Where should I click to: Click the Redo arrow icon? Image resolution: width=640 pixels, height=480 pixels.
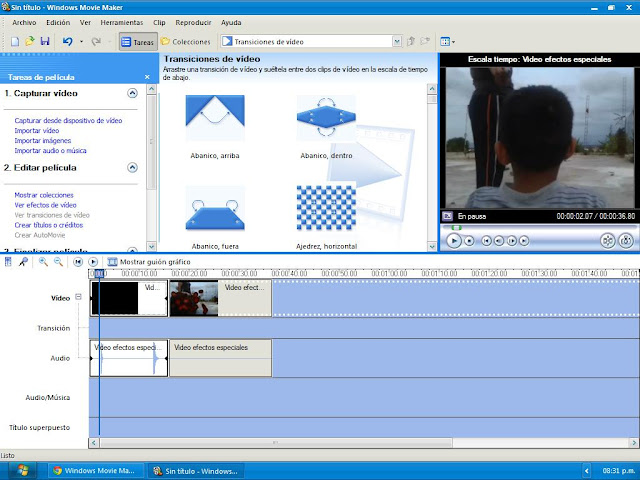pyautogui.click(x=96, y=42)
